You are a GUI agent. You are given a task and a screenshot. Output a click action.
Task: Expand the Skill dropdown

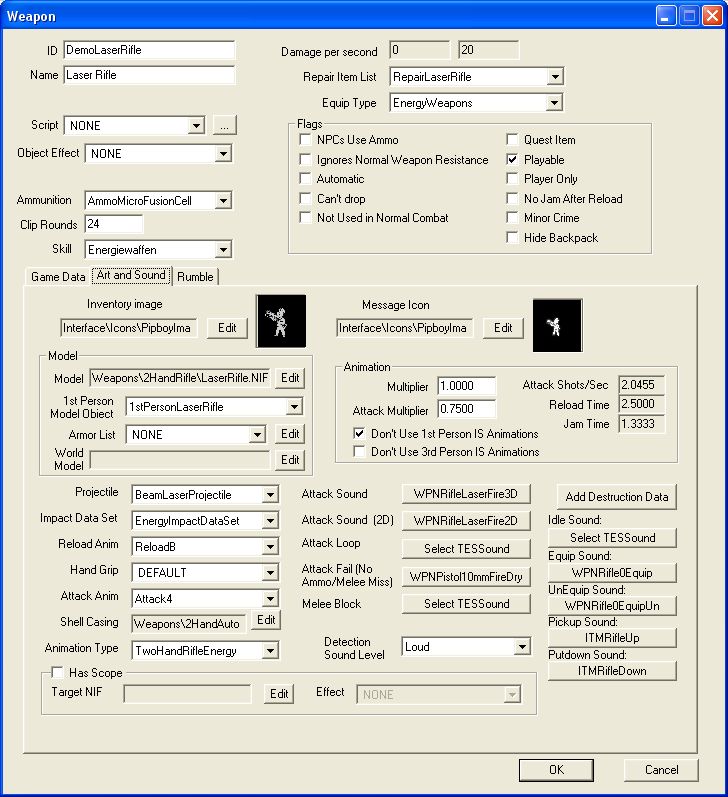tap(223, 250)
